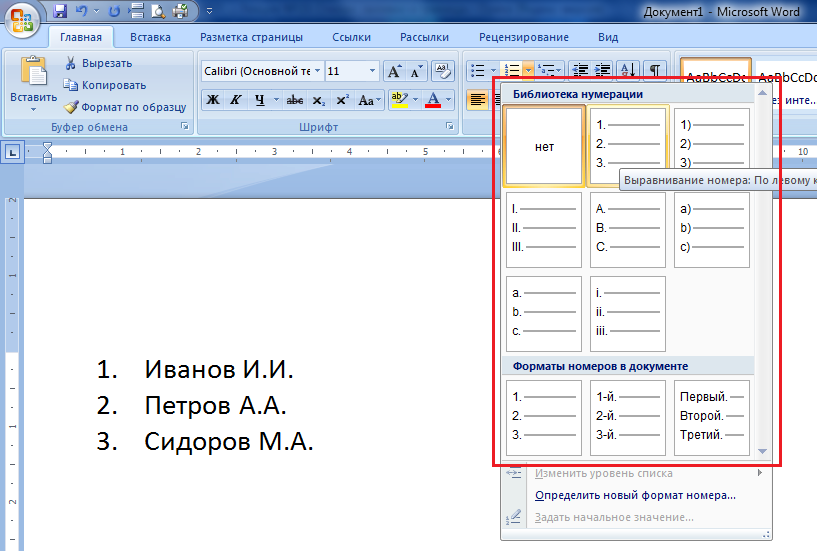Open Буфер обмена dialog launcher
The height and width of the screenshot is (551, 817).
[184, 126]
